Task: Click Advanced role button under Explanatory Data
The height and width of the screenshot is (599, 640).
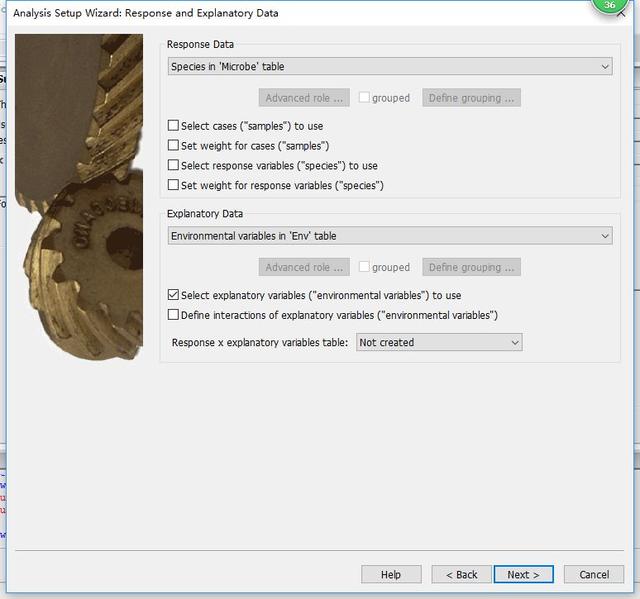Action: click(x=304, y=267)
